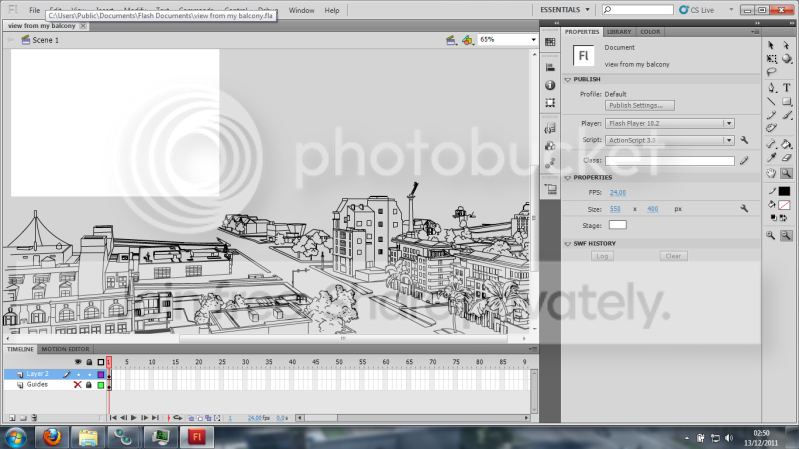Open the Align panel icon

click(x=550, y=67)
